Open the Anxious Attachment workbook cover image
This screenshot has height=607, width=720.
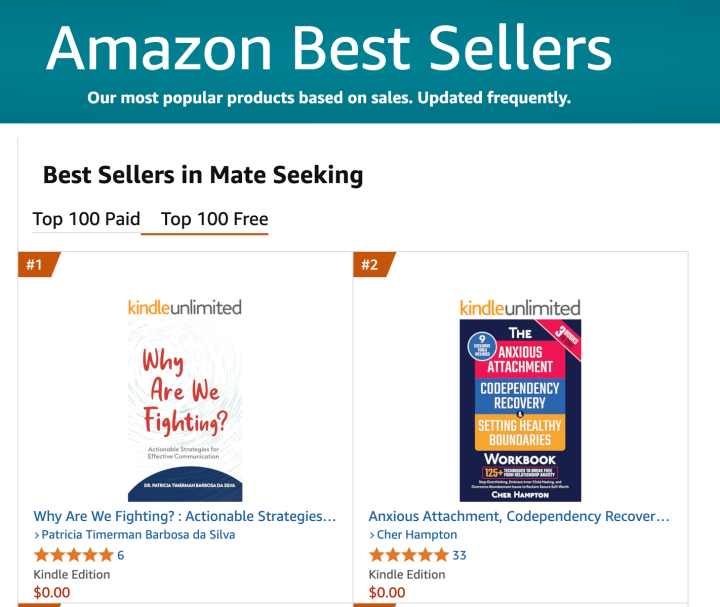click(x=520, y=410)
